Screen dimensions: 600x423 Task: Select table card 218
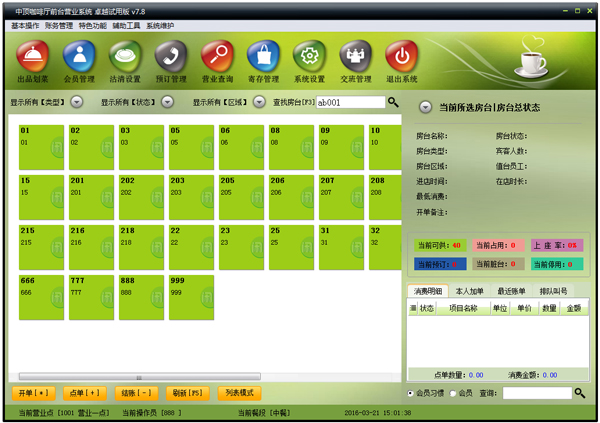click(x=142, y=248)
